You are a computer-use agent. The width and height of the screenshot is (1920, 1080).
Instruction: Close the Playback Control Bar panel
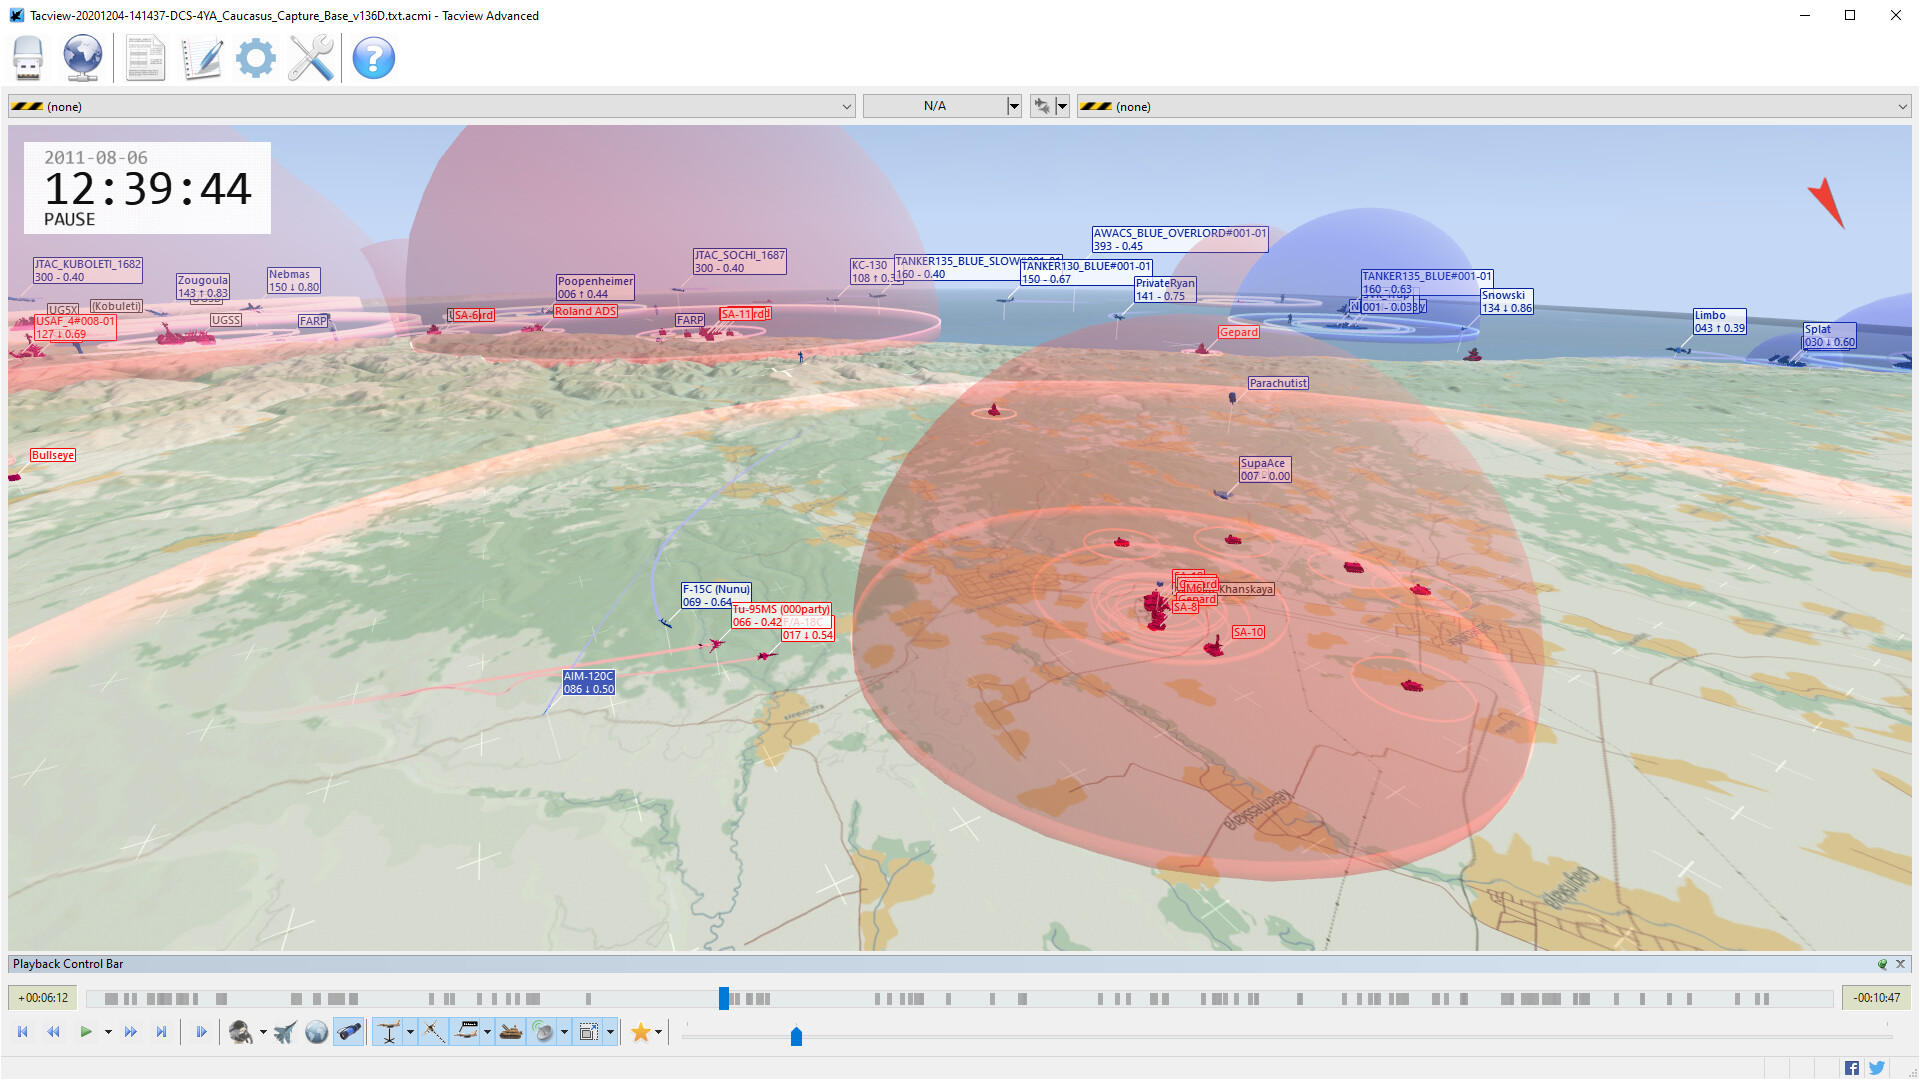pos(1899,964)
